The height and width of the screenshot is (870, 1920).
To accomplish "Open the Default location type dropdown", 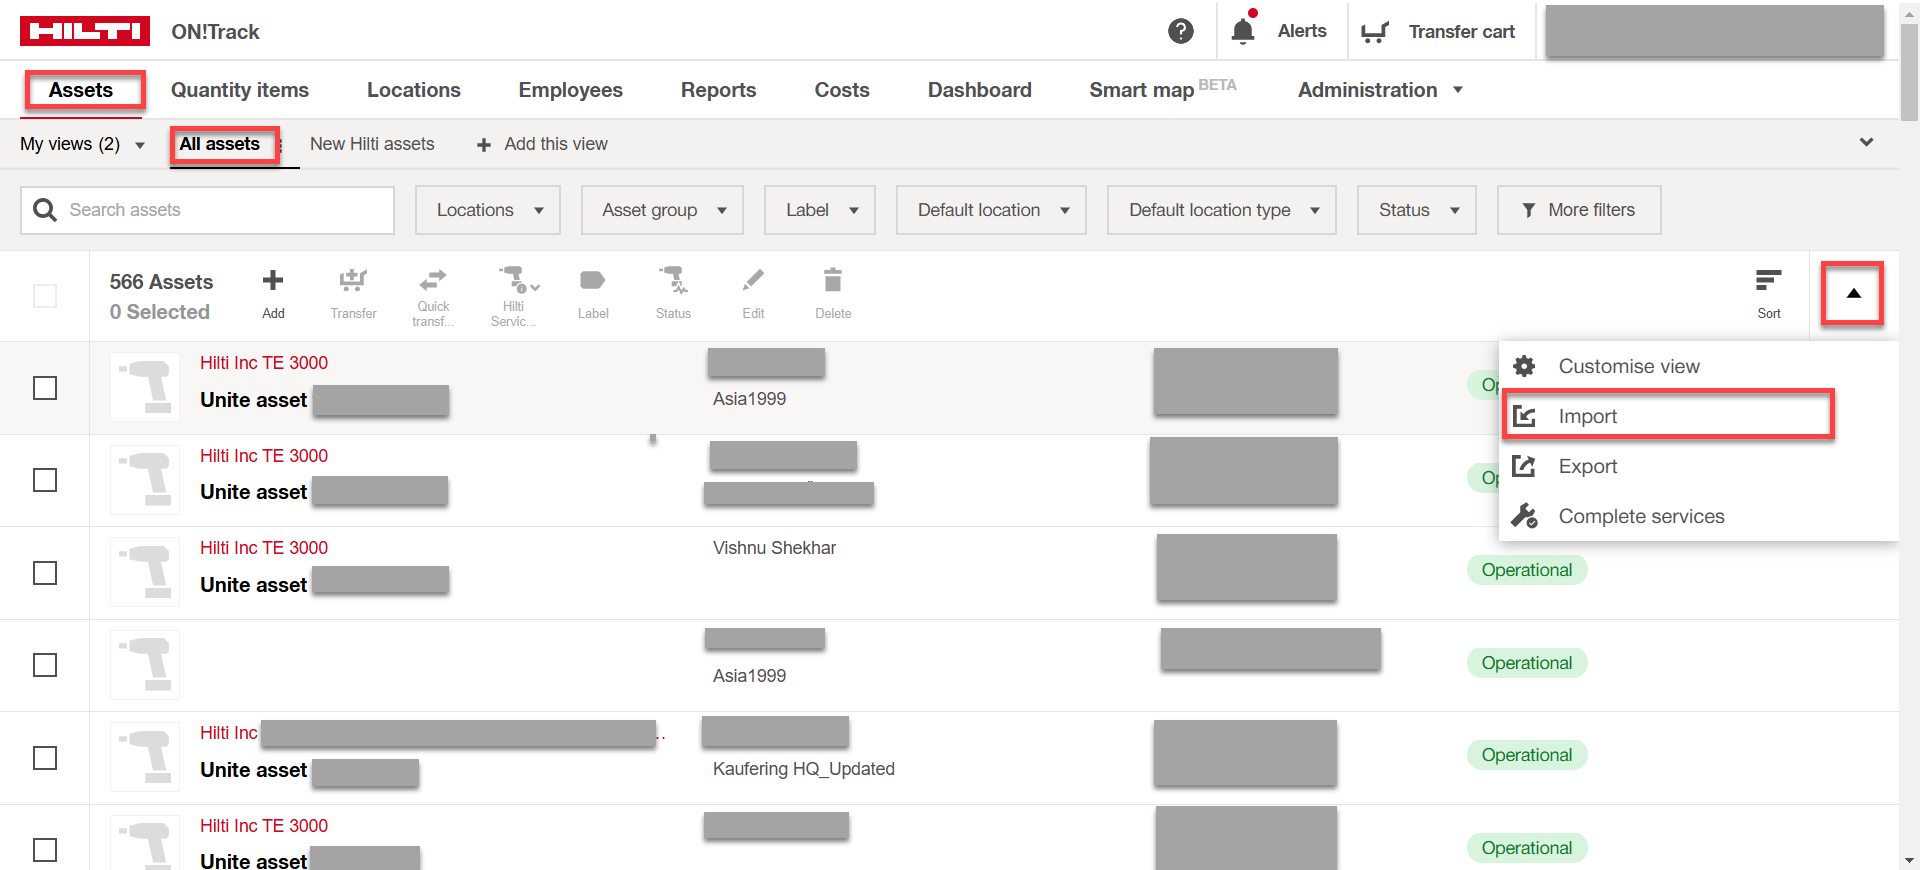I will click(x=1222, y=210).
